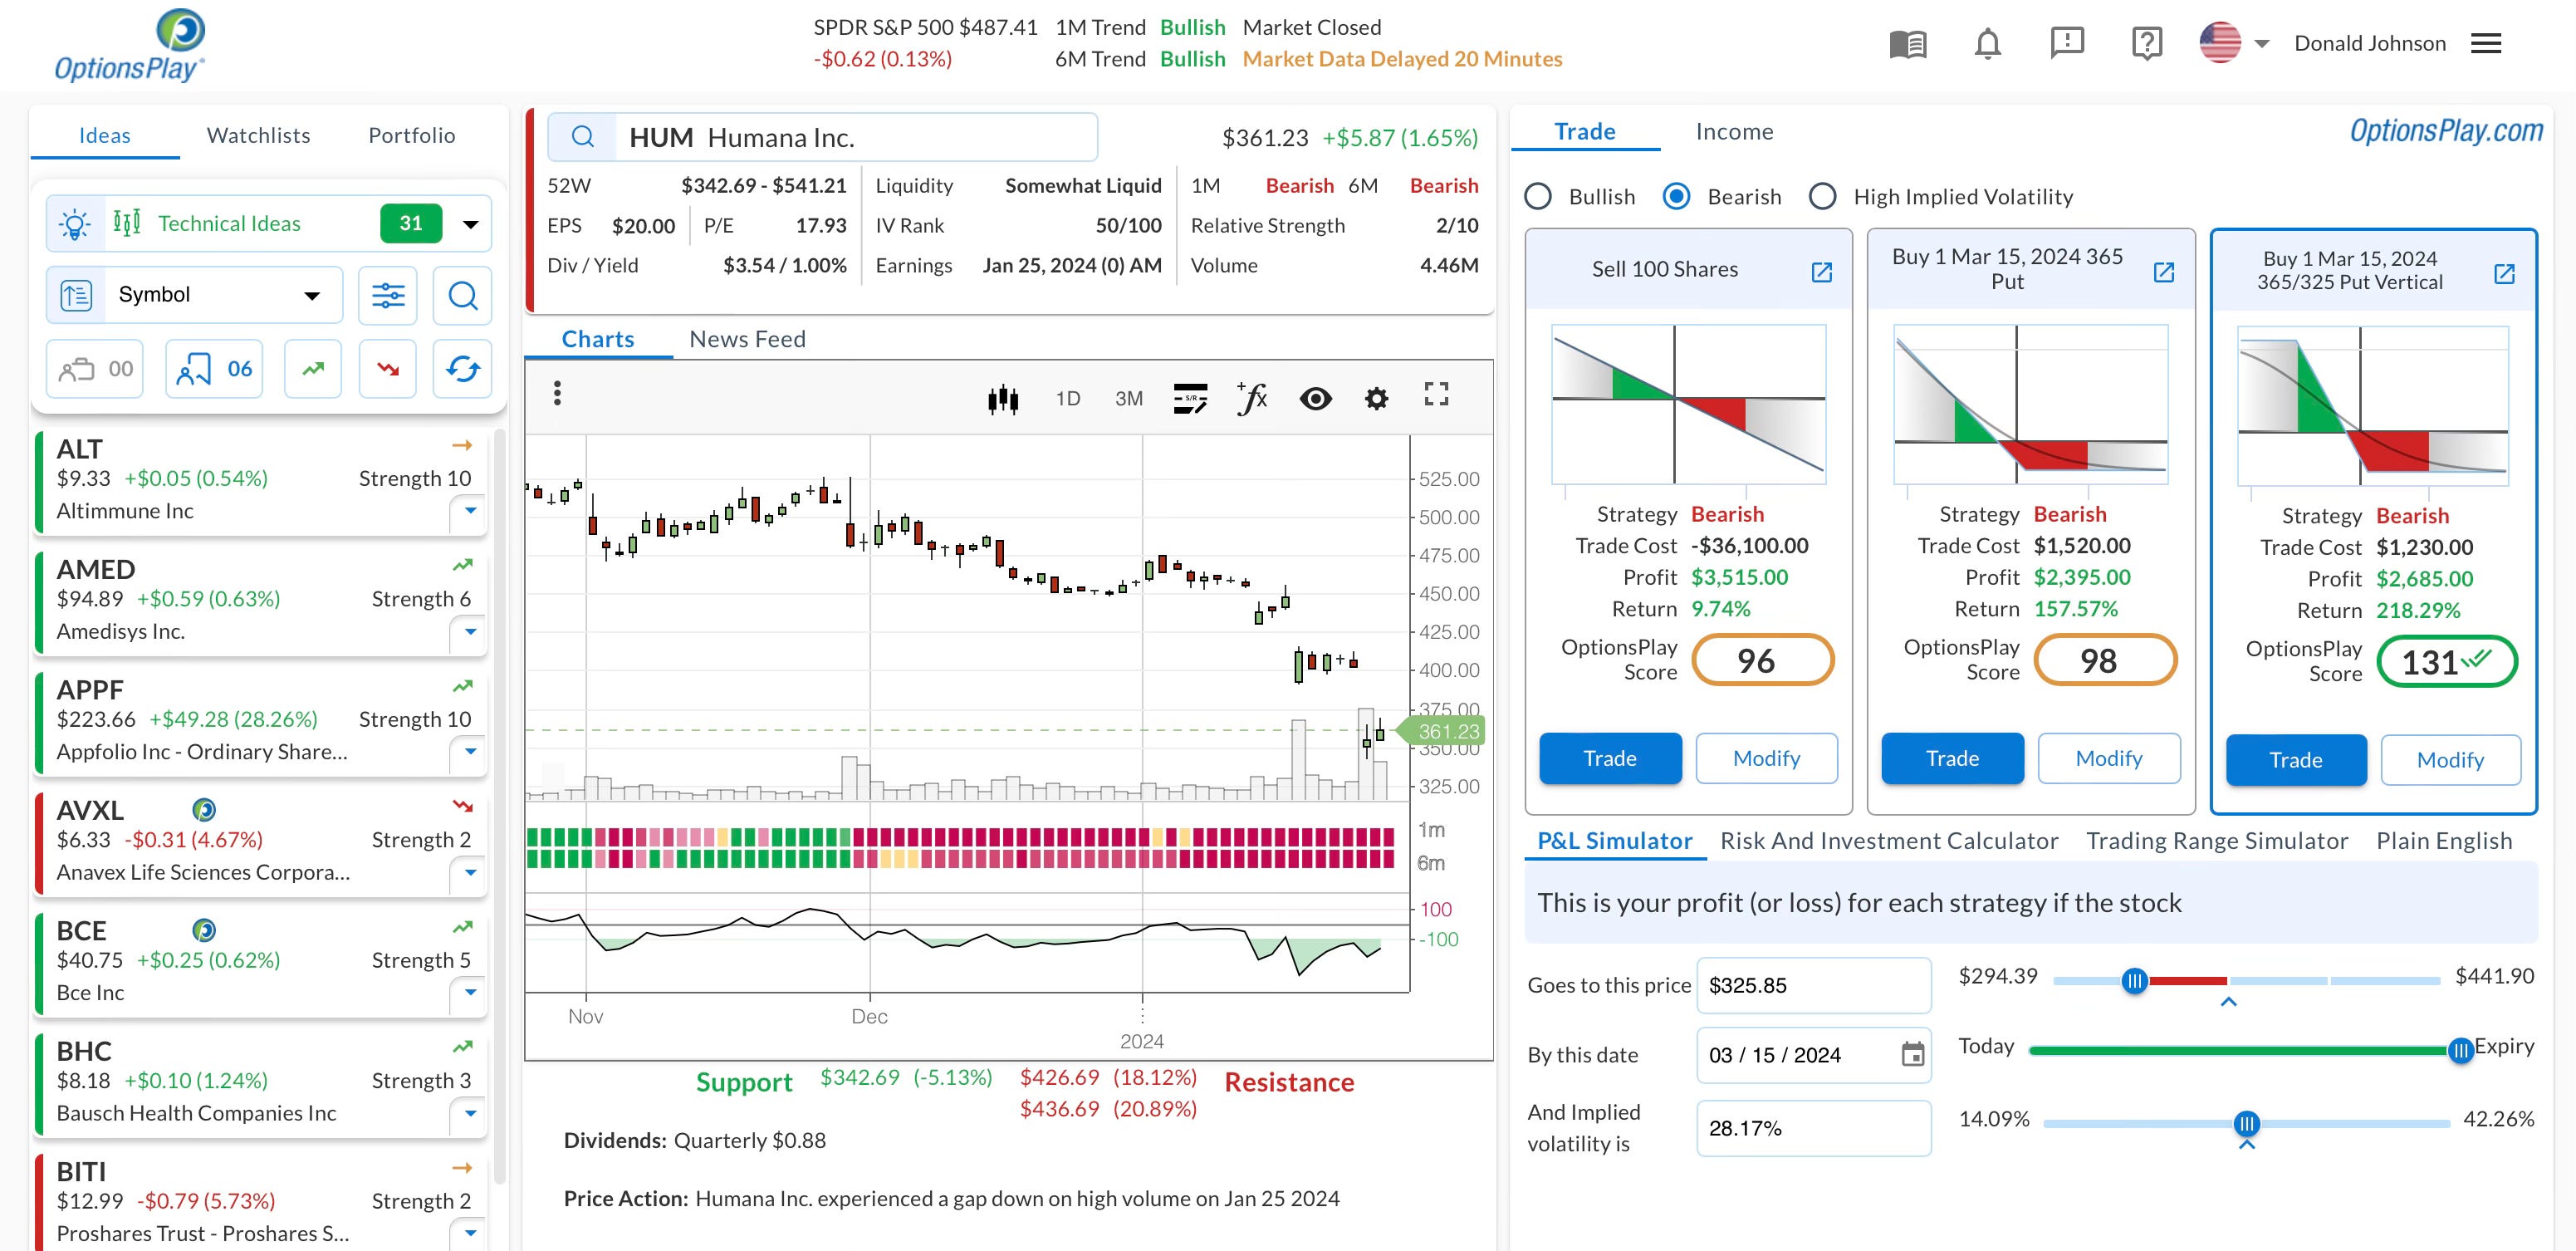Open the education book icon
This screenshot has width=2576, height=1251.
1908,44
